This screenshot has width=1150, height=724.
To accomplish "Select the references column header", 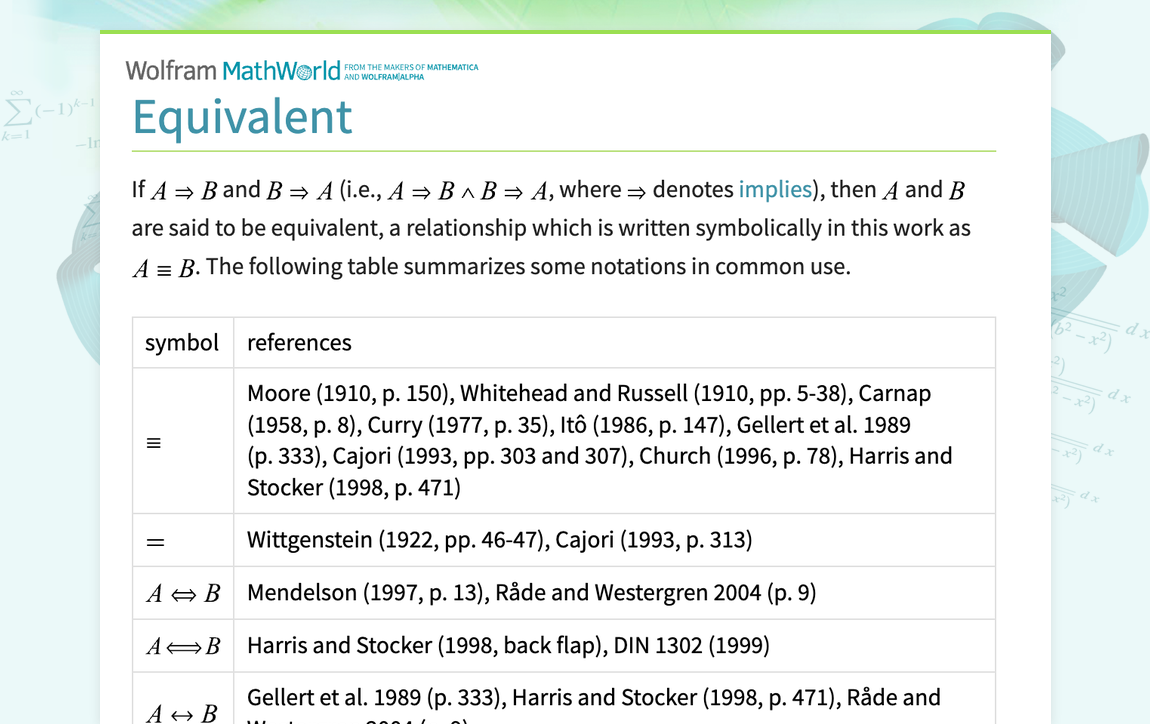I will [x=299, y=342].
